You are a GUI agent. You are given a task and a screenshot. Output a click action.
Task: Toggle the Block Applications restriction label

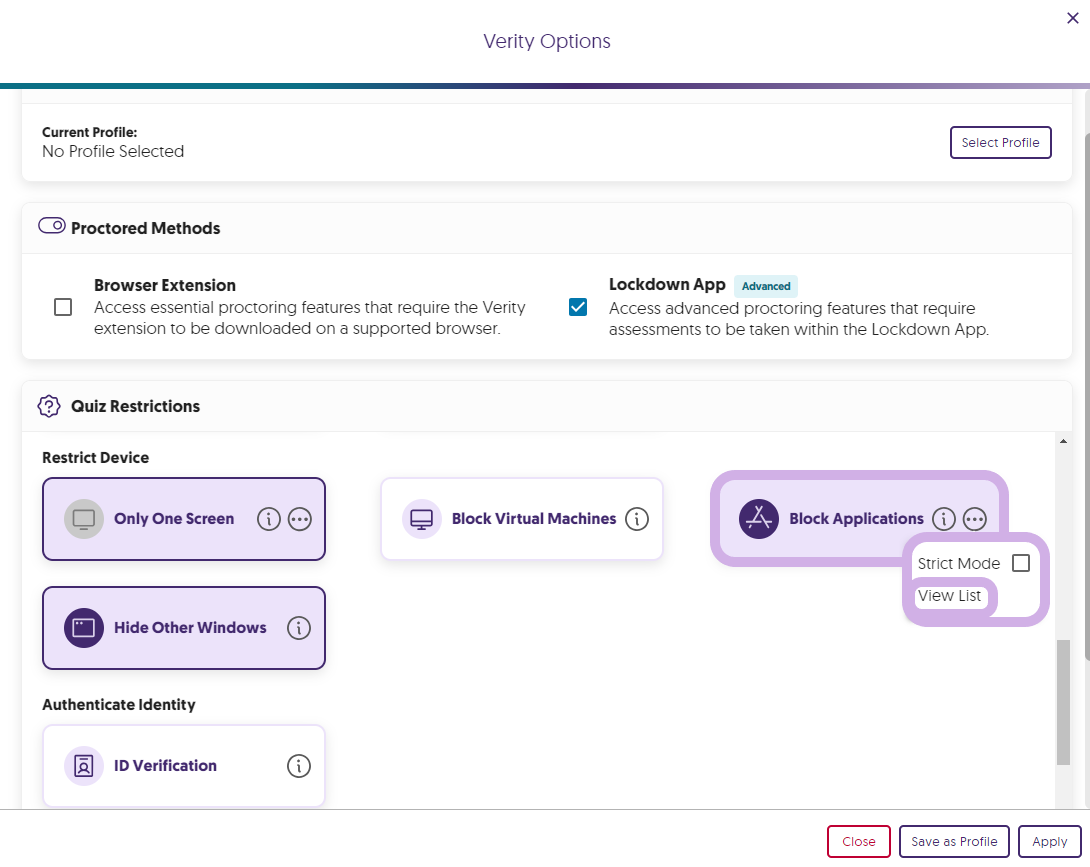click(856, 519)
